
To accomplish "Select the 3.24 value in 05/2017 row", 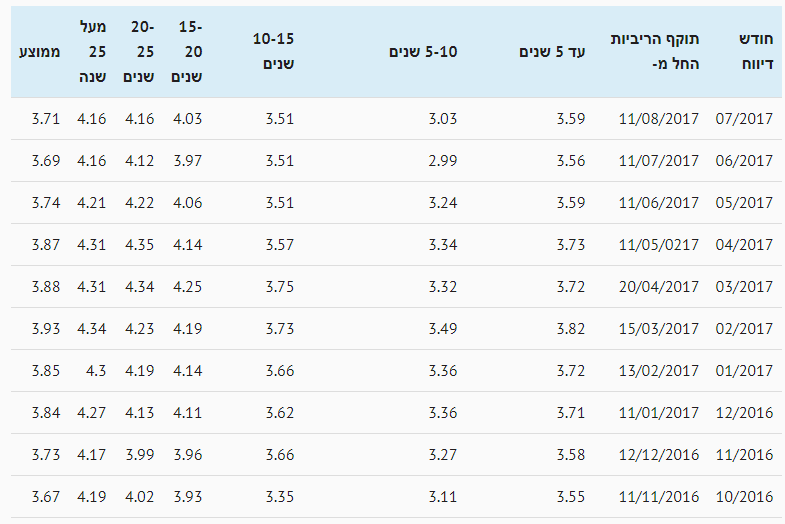I will [x=443, y=203].
